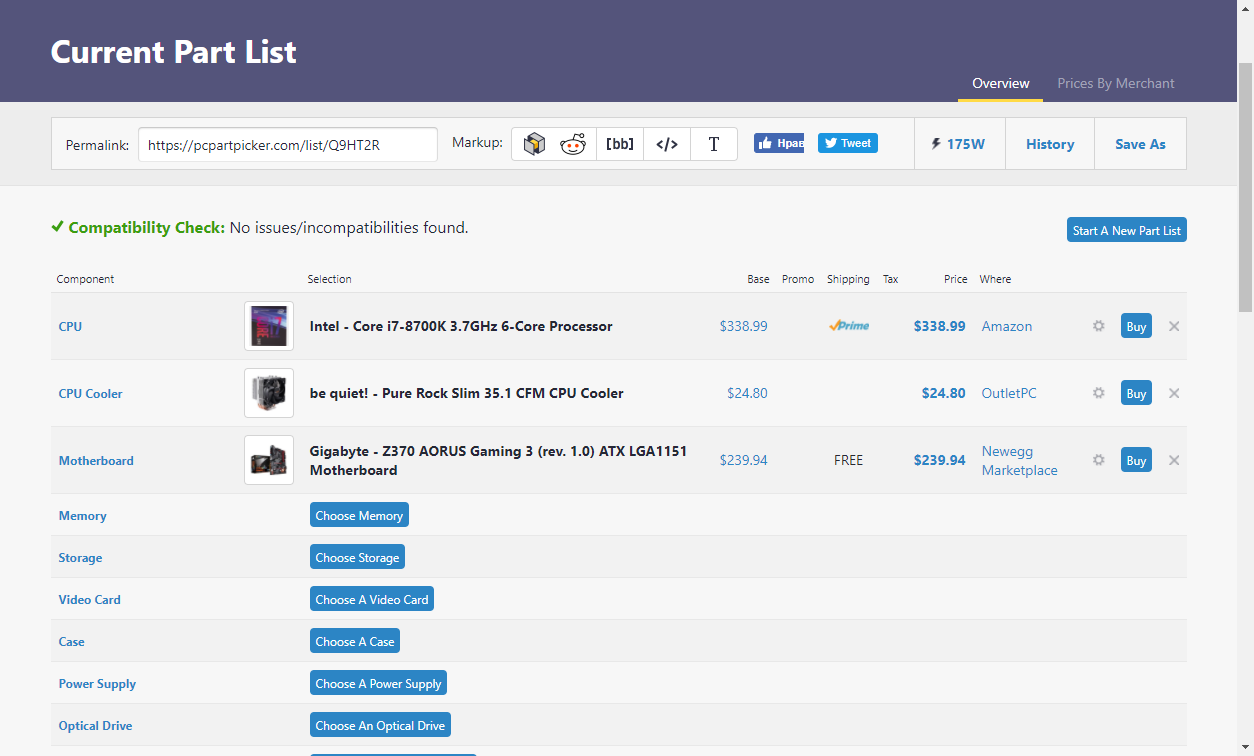Screen dimensions: 1254x756
Task: Buy the Motherboard from Newegg Marketplace
Action: pyautogui.click(x=1136, y=460)
